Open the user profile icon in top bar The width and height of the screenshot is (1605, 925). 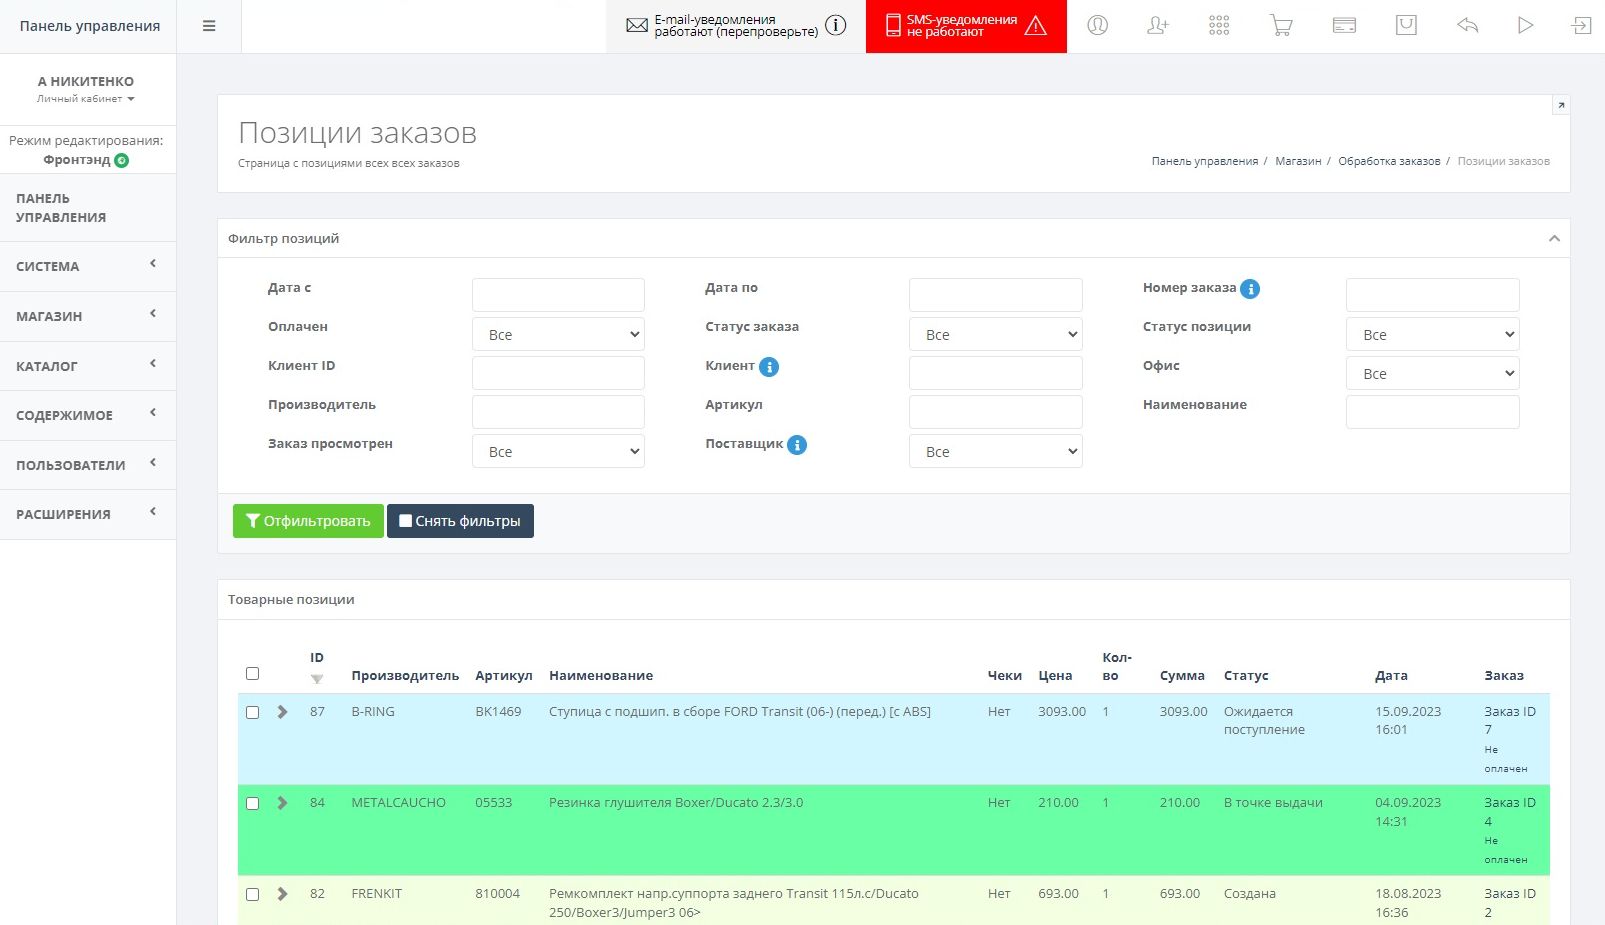coord(1097,26)
